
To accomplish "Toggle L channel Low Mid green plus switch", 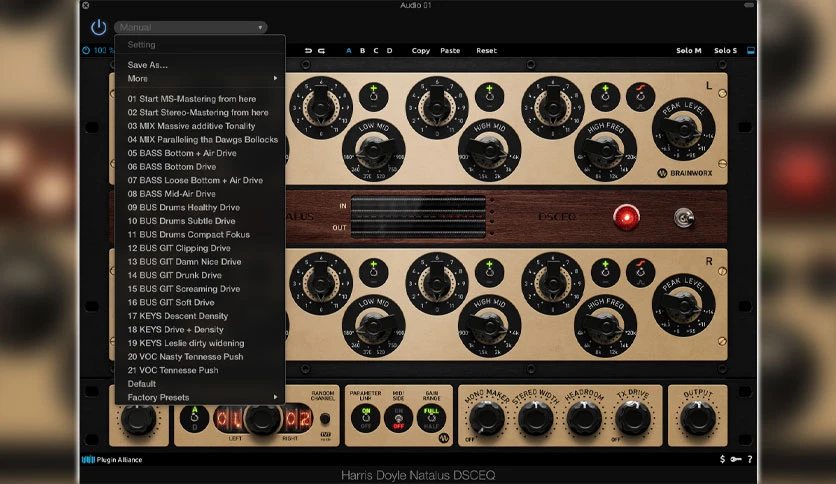I will (x=373, y=96).
